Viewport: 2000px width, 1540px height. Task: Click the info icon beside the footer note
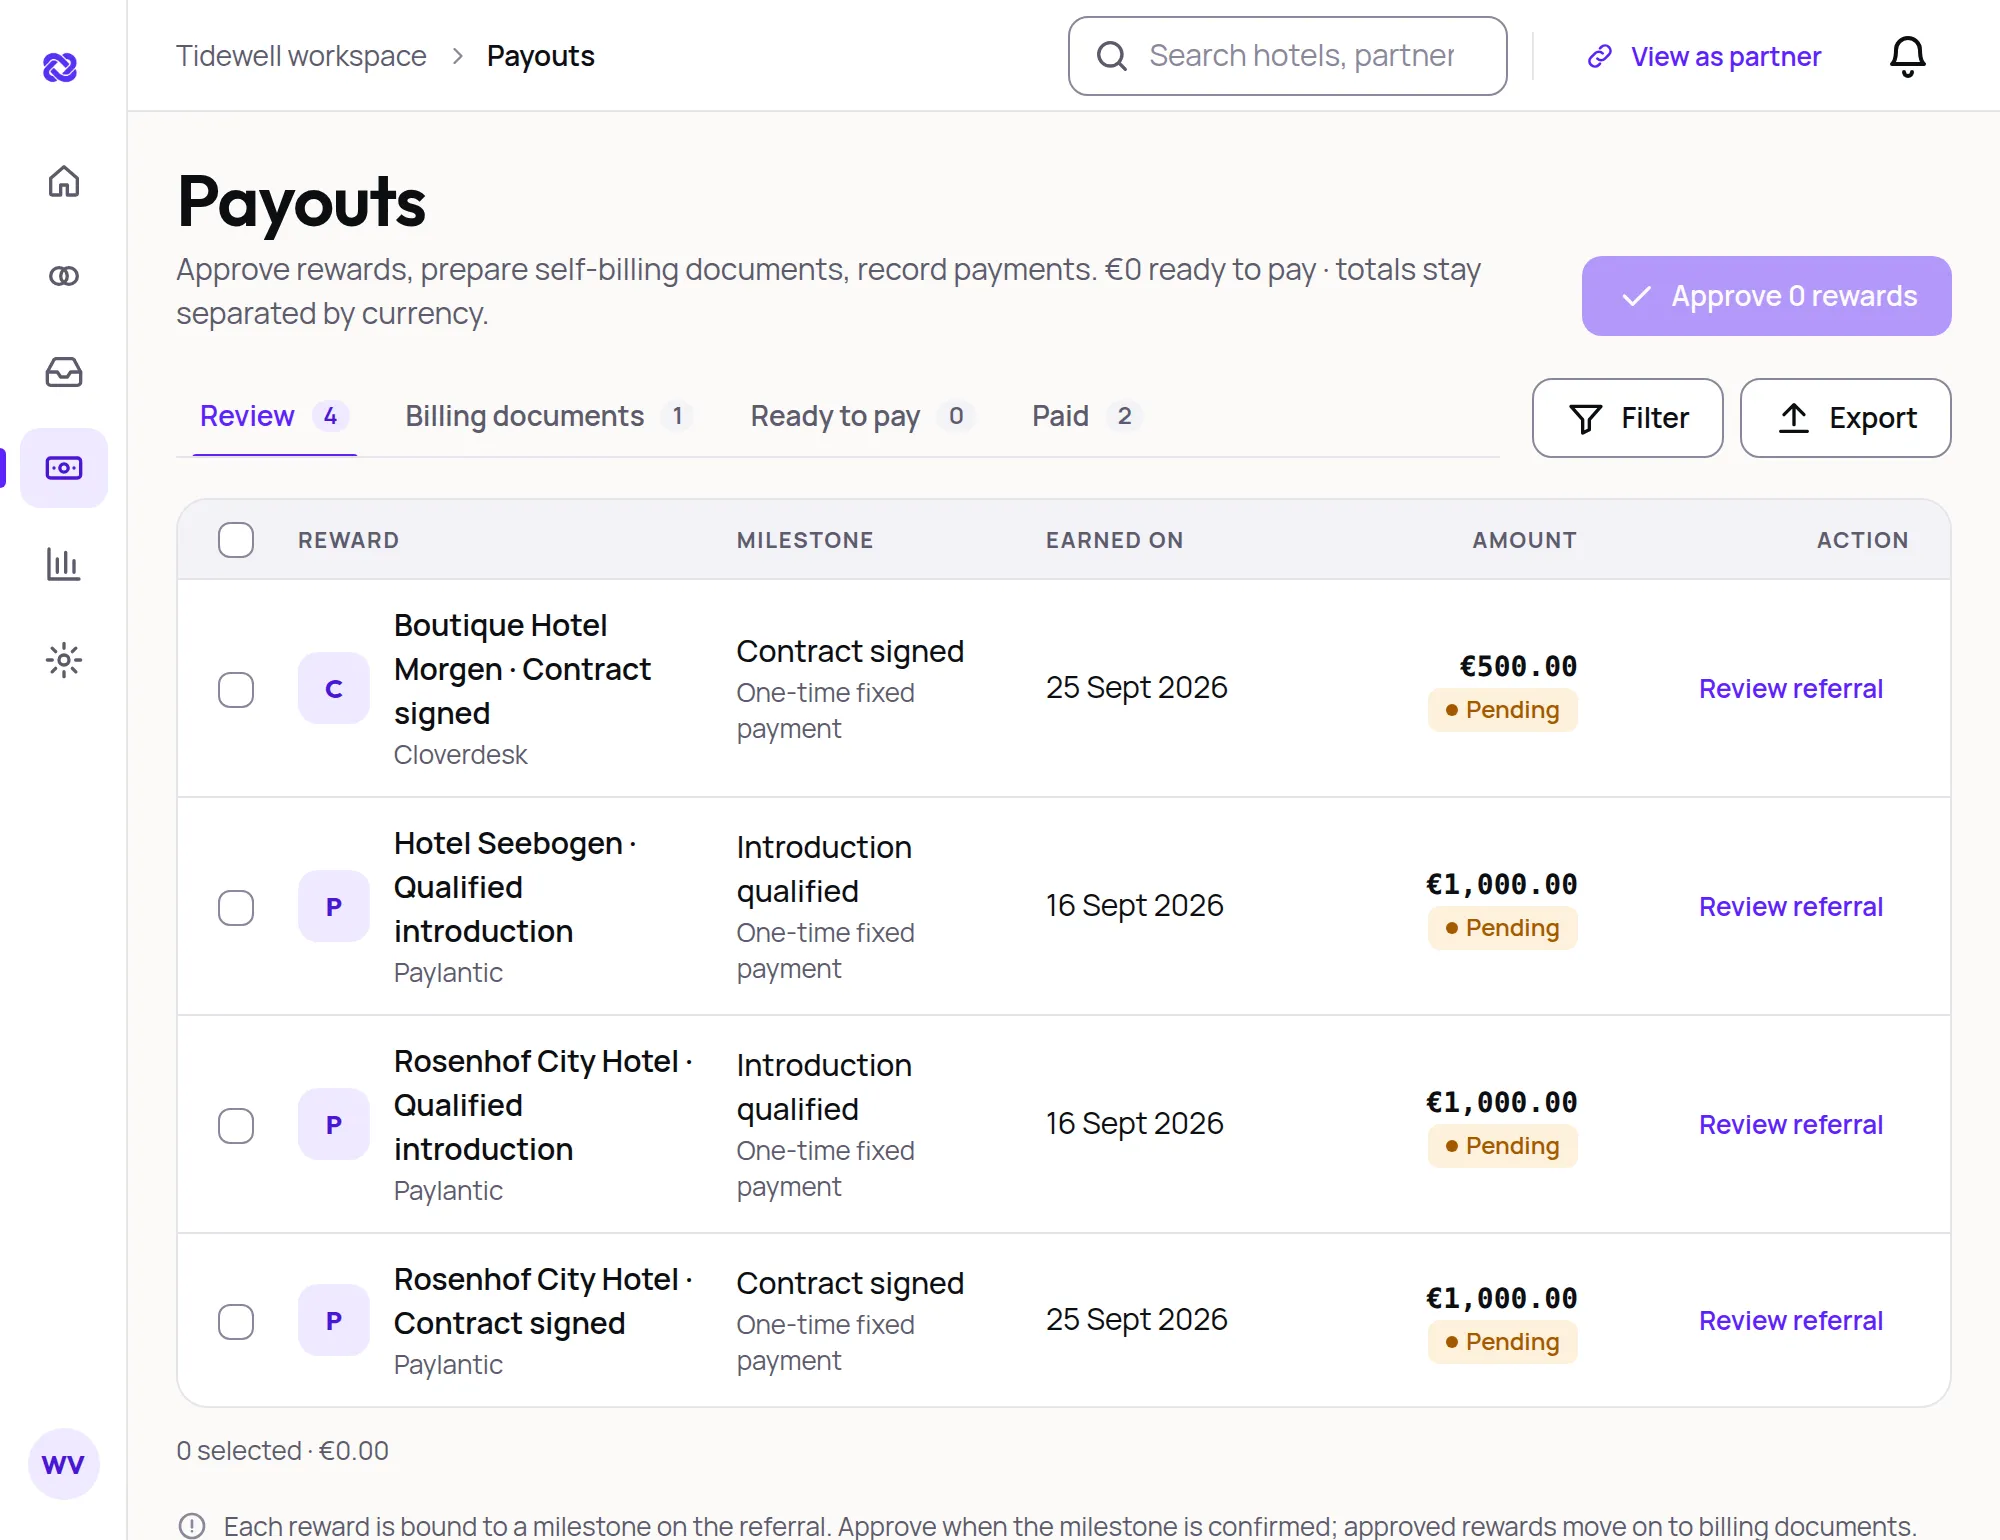192,1526
